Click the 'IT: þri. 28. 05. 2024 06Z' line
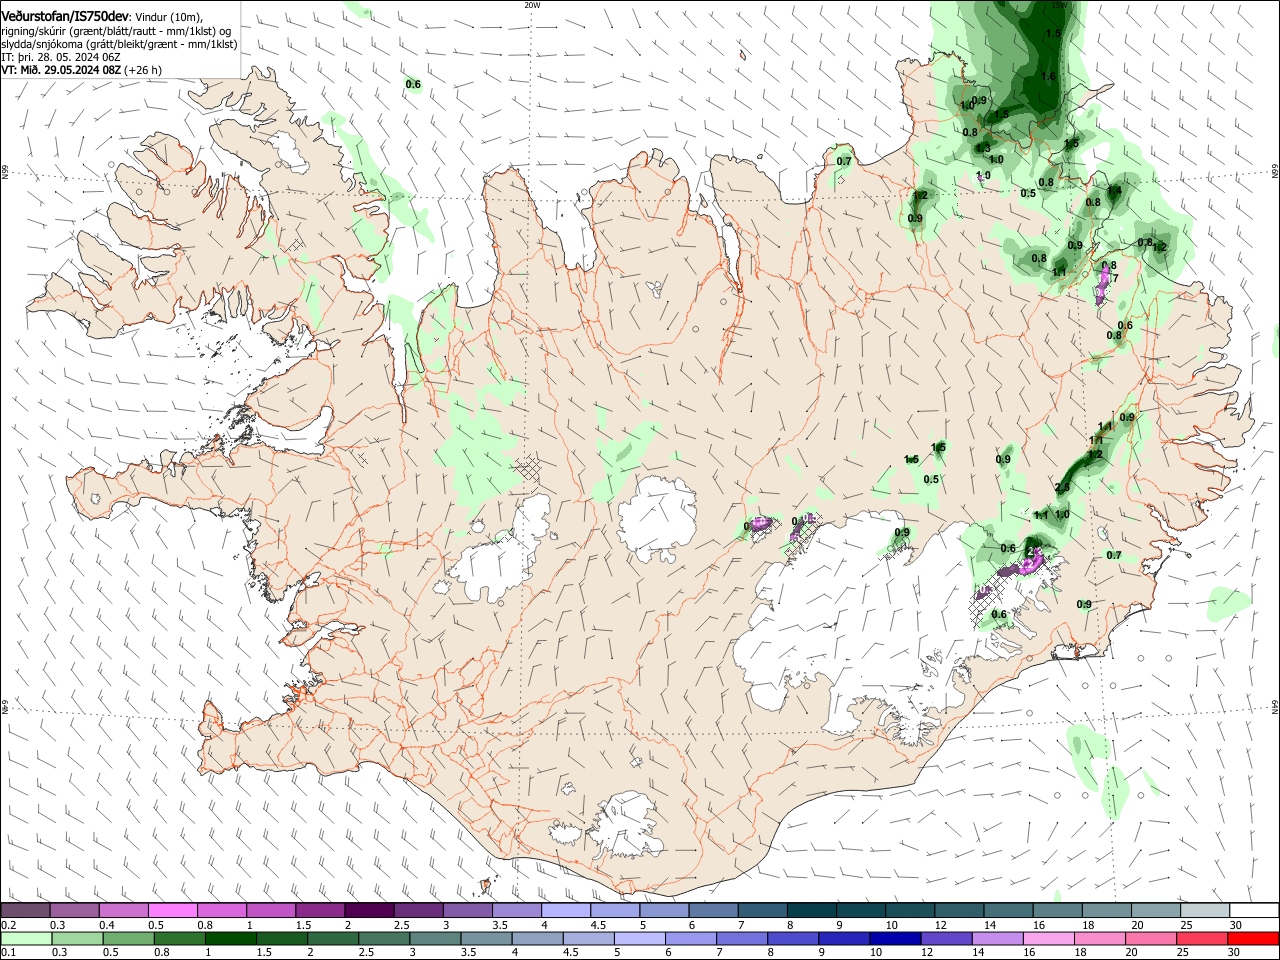Image resolution: width=1280 pixels, height=960 pixels. pos(61,57)
